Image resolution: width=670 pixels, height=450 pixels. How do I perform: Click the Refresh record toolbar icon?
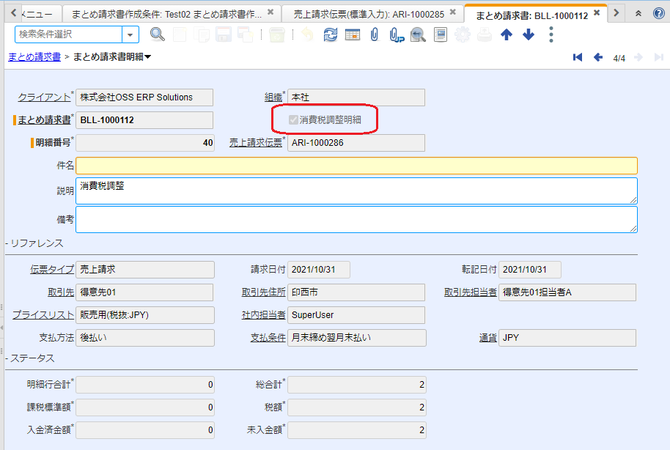tap(330, 34)
